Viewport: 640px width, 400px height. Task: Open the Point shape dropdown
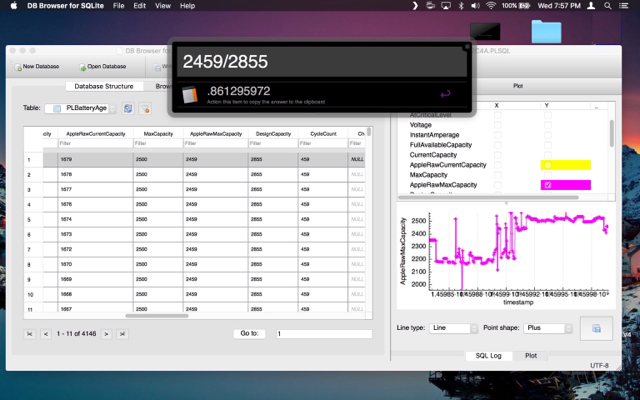[x=547, y=328]
